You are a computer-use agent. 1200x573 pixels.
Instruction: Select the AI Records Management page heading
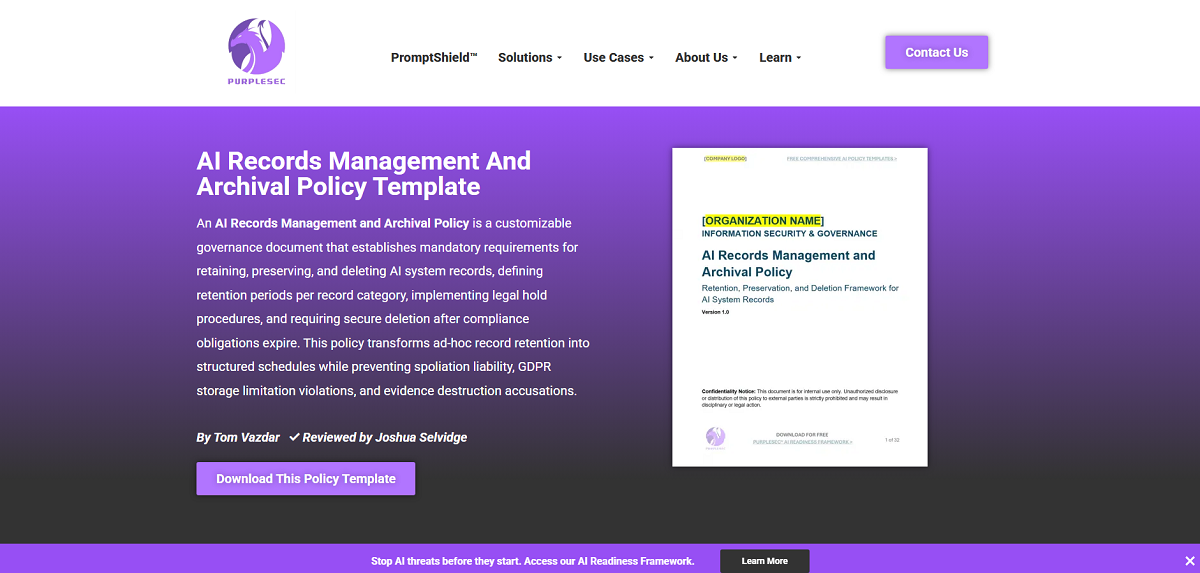pos(364,173)
